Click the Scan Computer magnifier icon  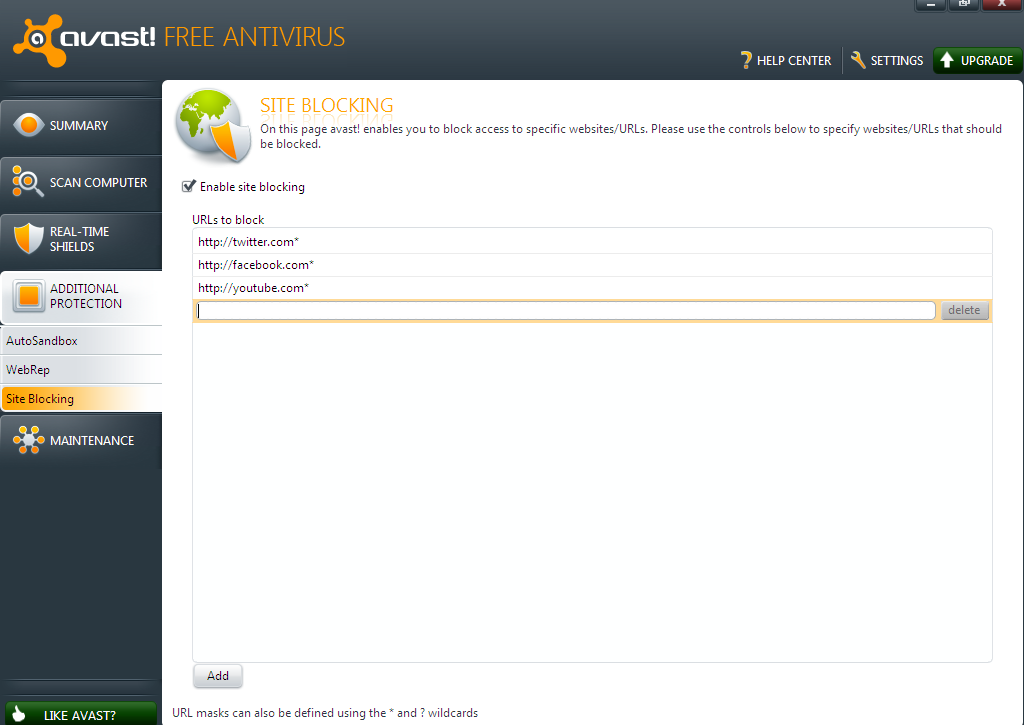click(28, 182)
